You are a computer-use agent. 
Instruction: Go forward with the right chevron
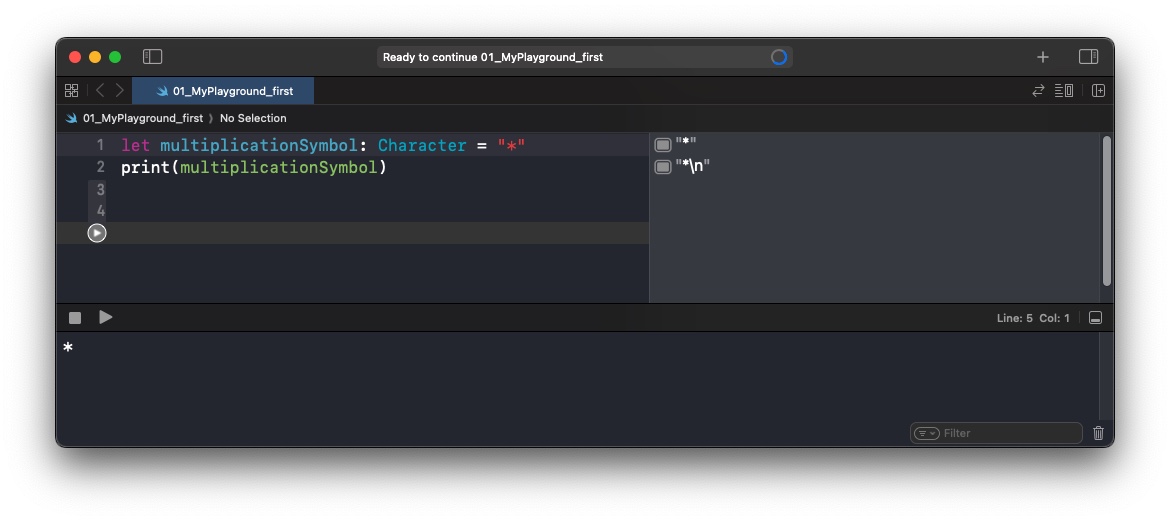click(119, 90)
